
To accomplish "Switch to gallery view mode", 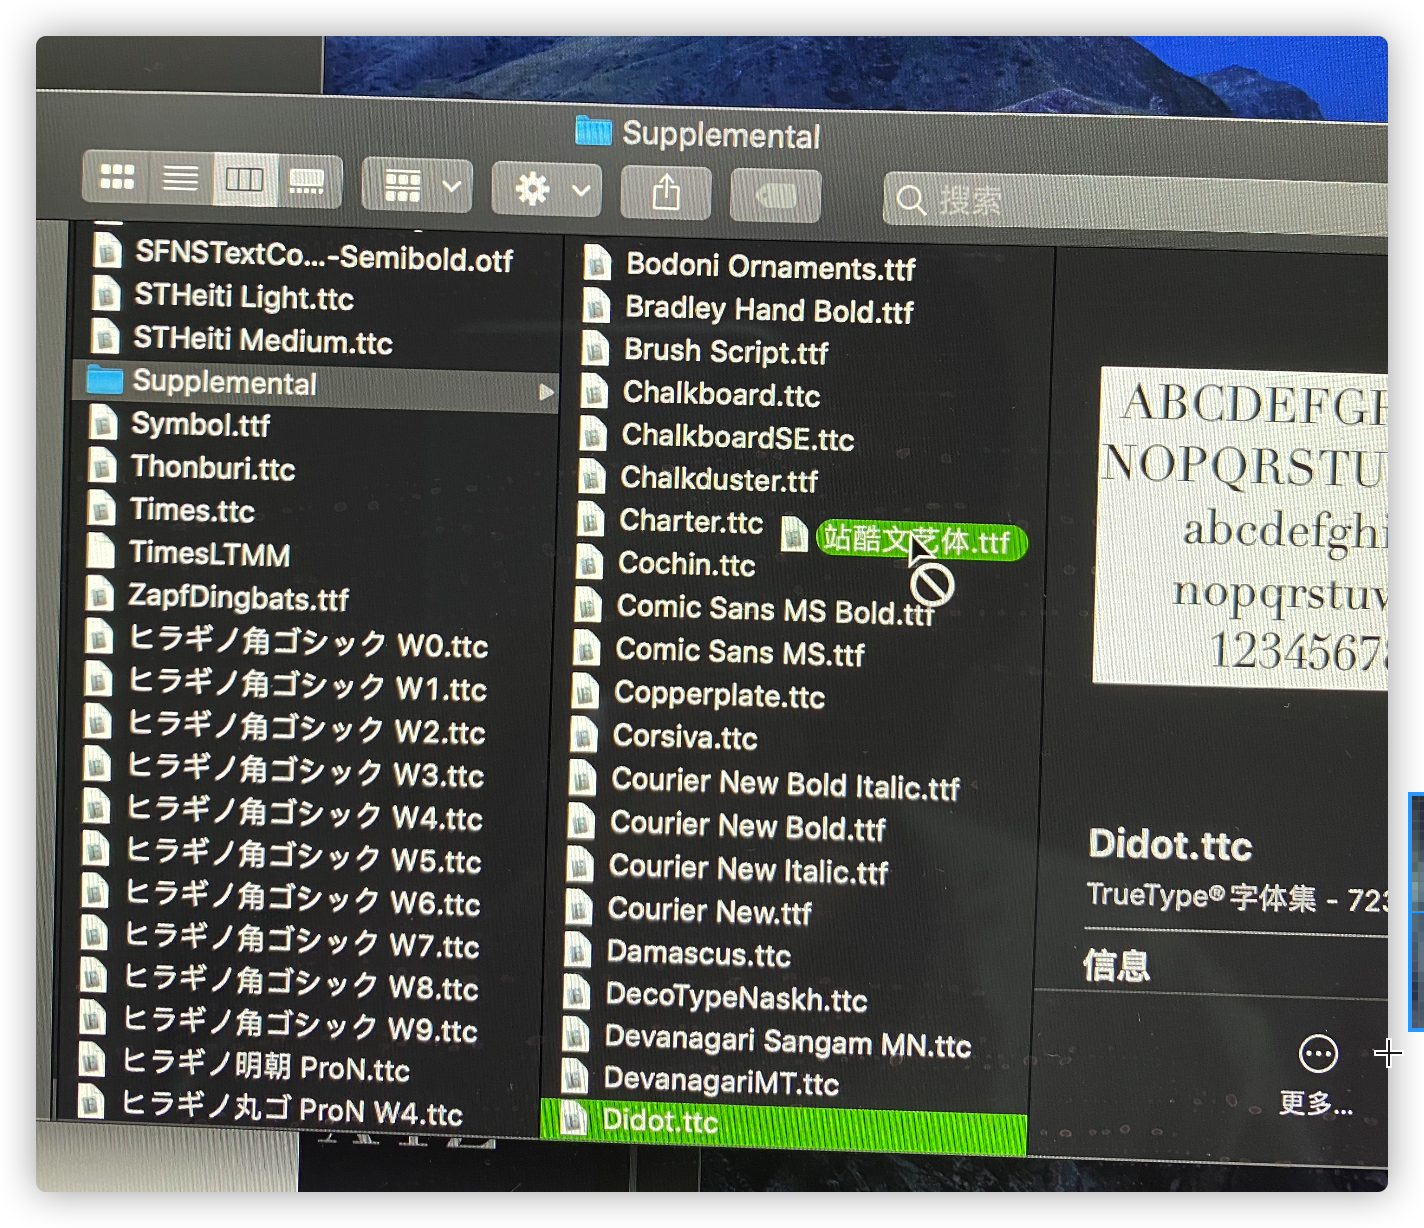I will coord(307,182).
